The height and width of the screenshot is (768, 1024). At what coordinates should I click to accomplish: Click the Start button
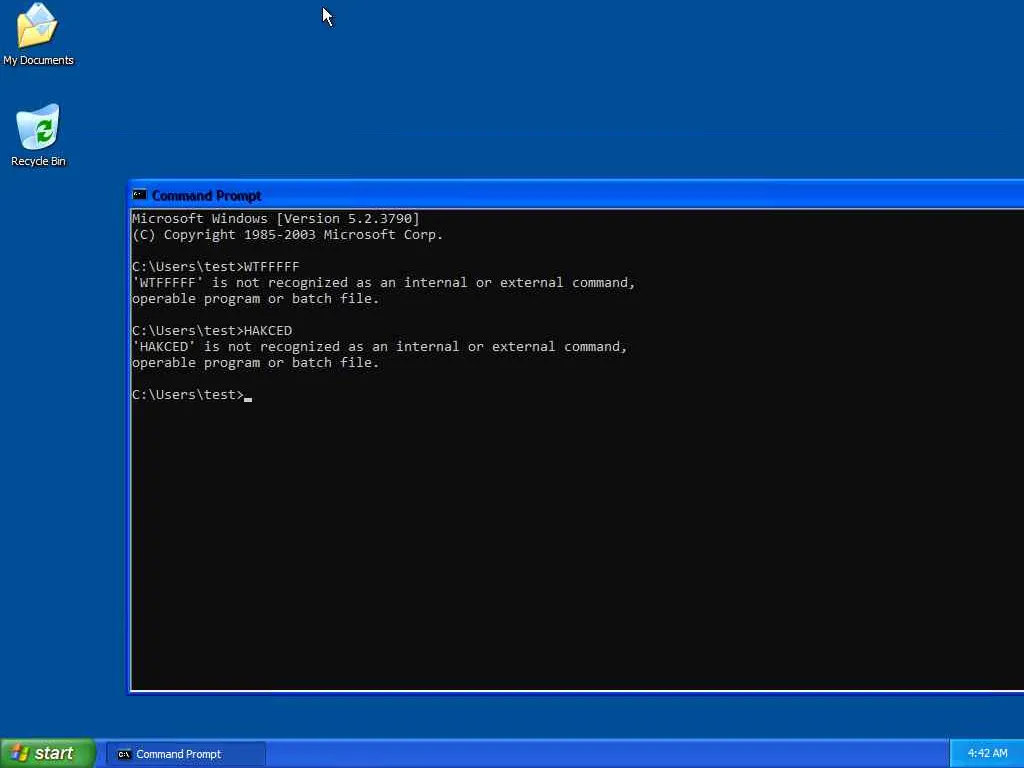pyautogui.click(x=48, y=754)
